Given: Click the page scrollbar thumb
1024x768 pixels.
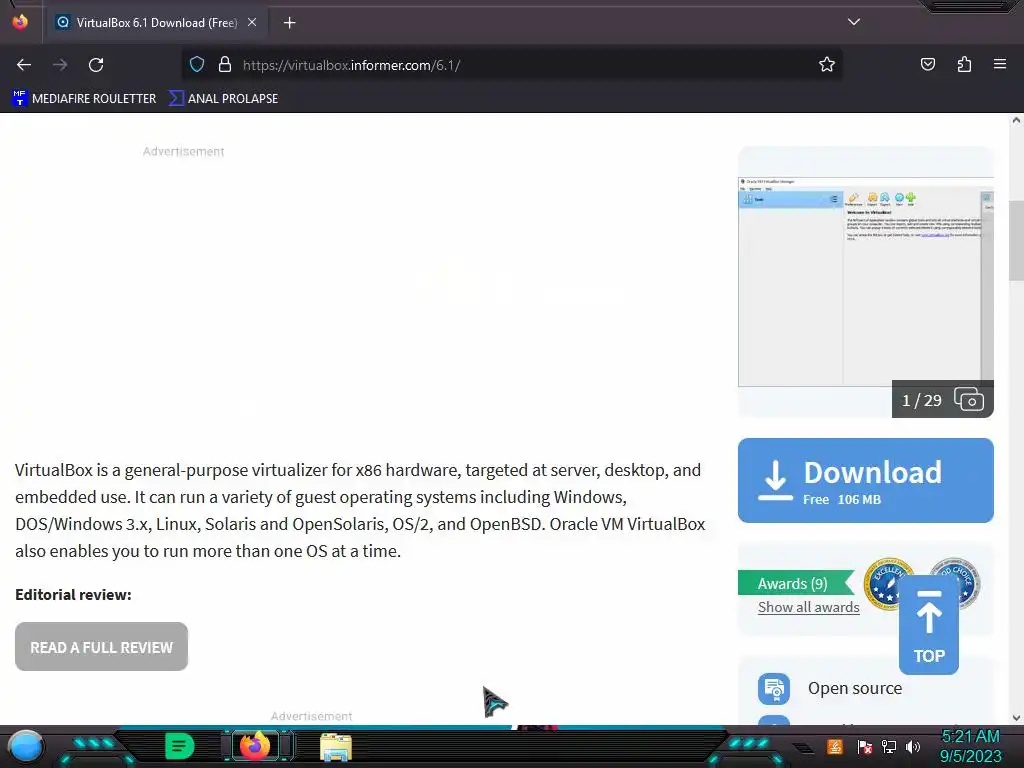Looking at the screenshot, I should point(1016,240).
